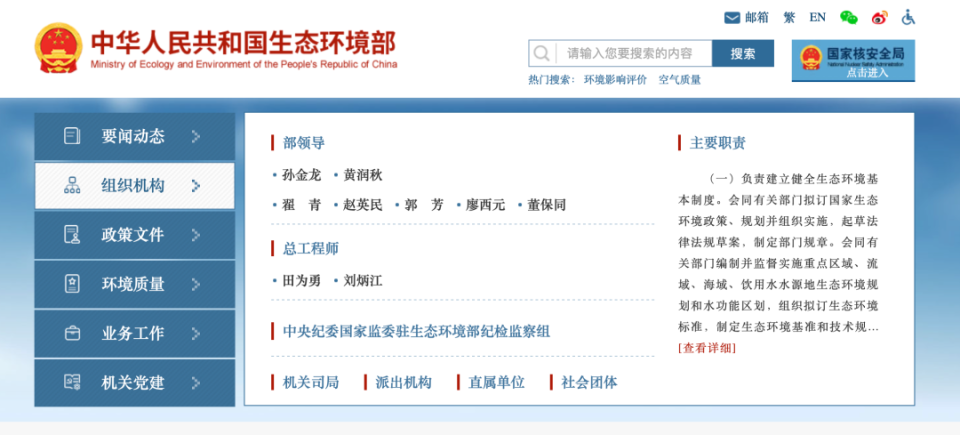Open hot search 空气质量
The width and height of the screenshot is (960, 435).
[680, 80]
